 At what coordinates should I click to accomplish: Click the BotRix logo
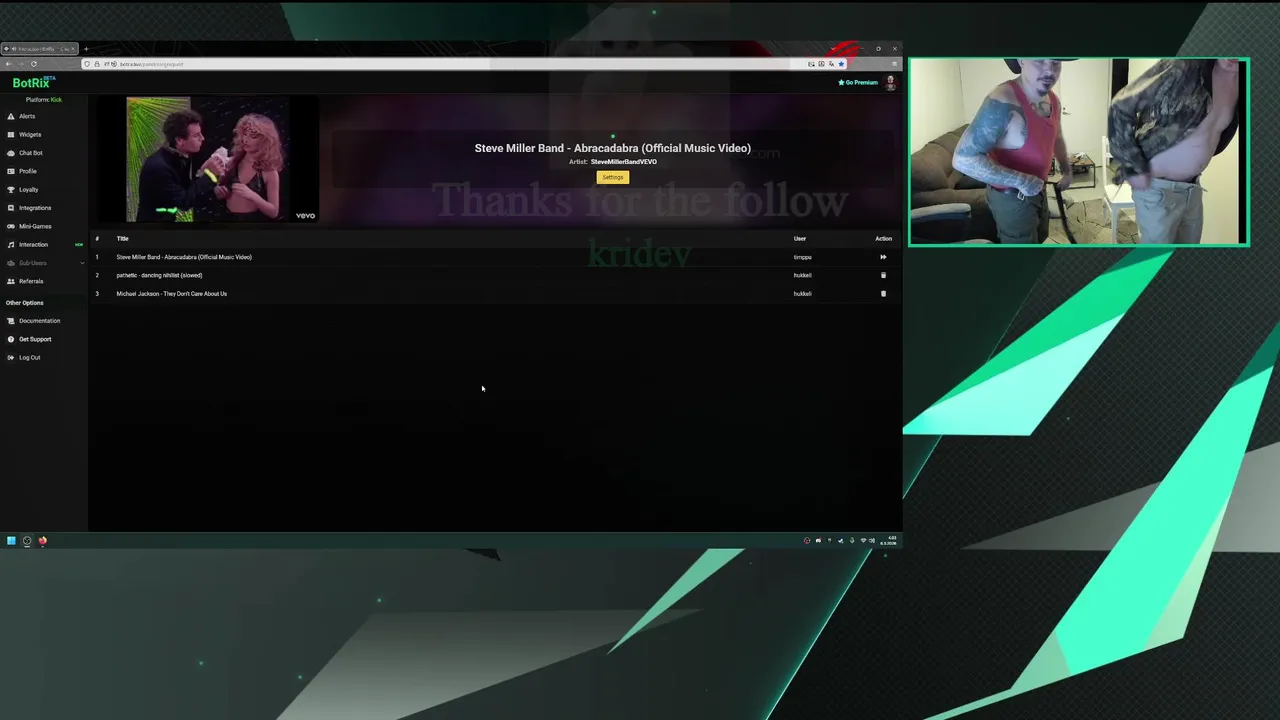coord(33,83)
